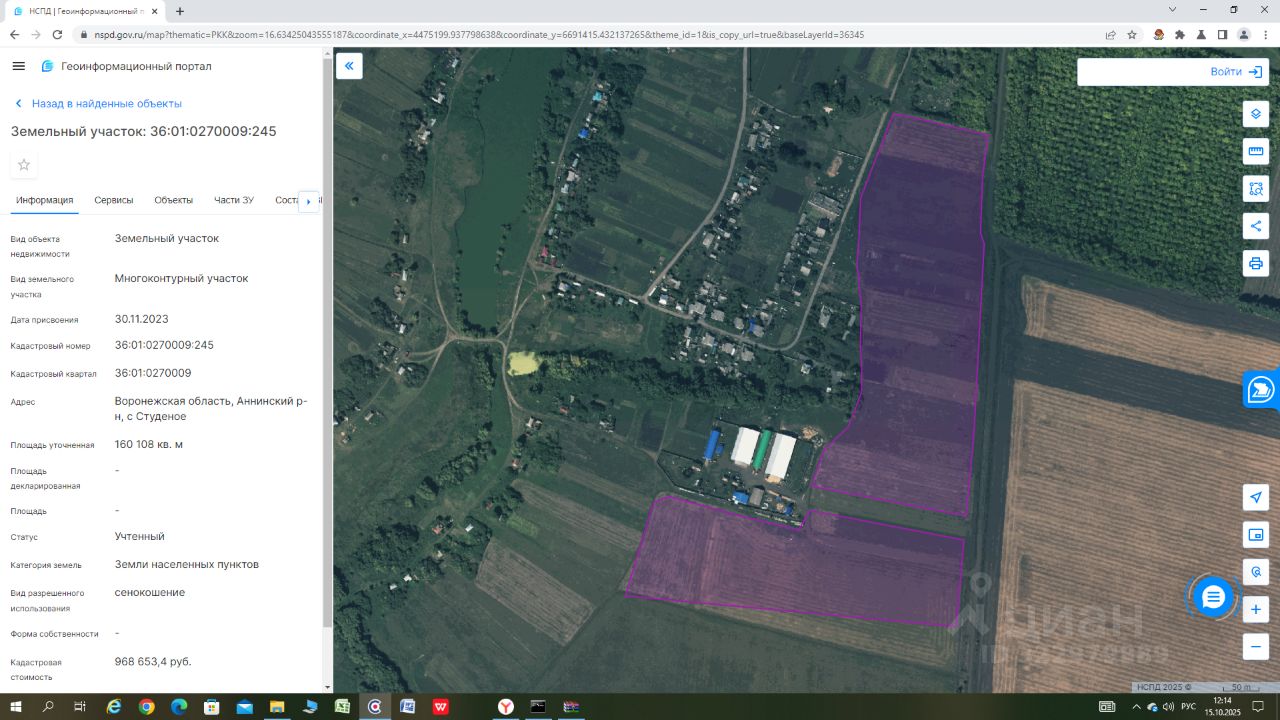
Task: Open the volume control in system tray
Action: pyautogui.click(x=1168, y=706)
